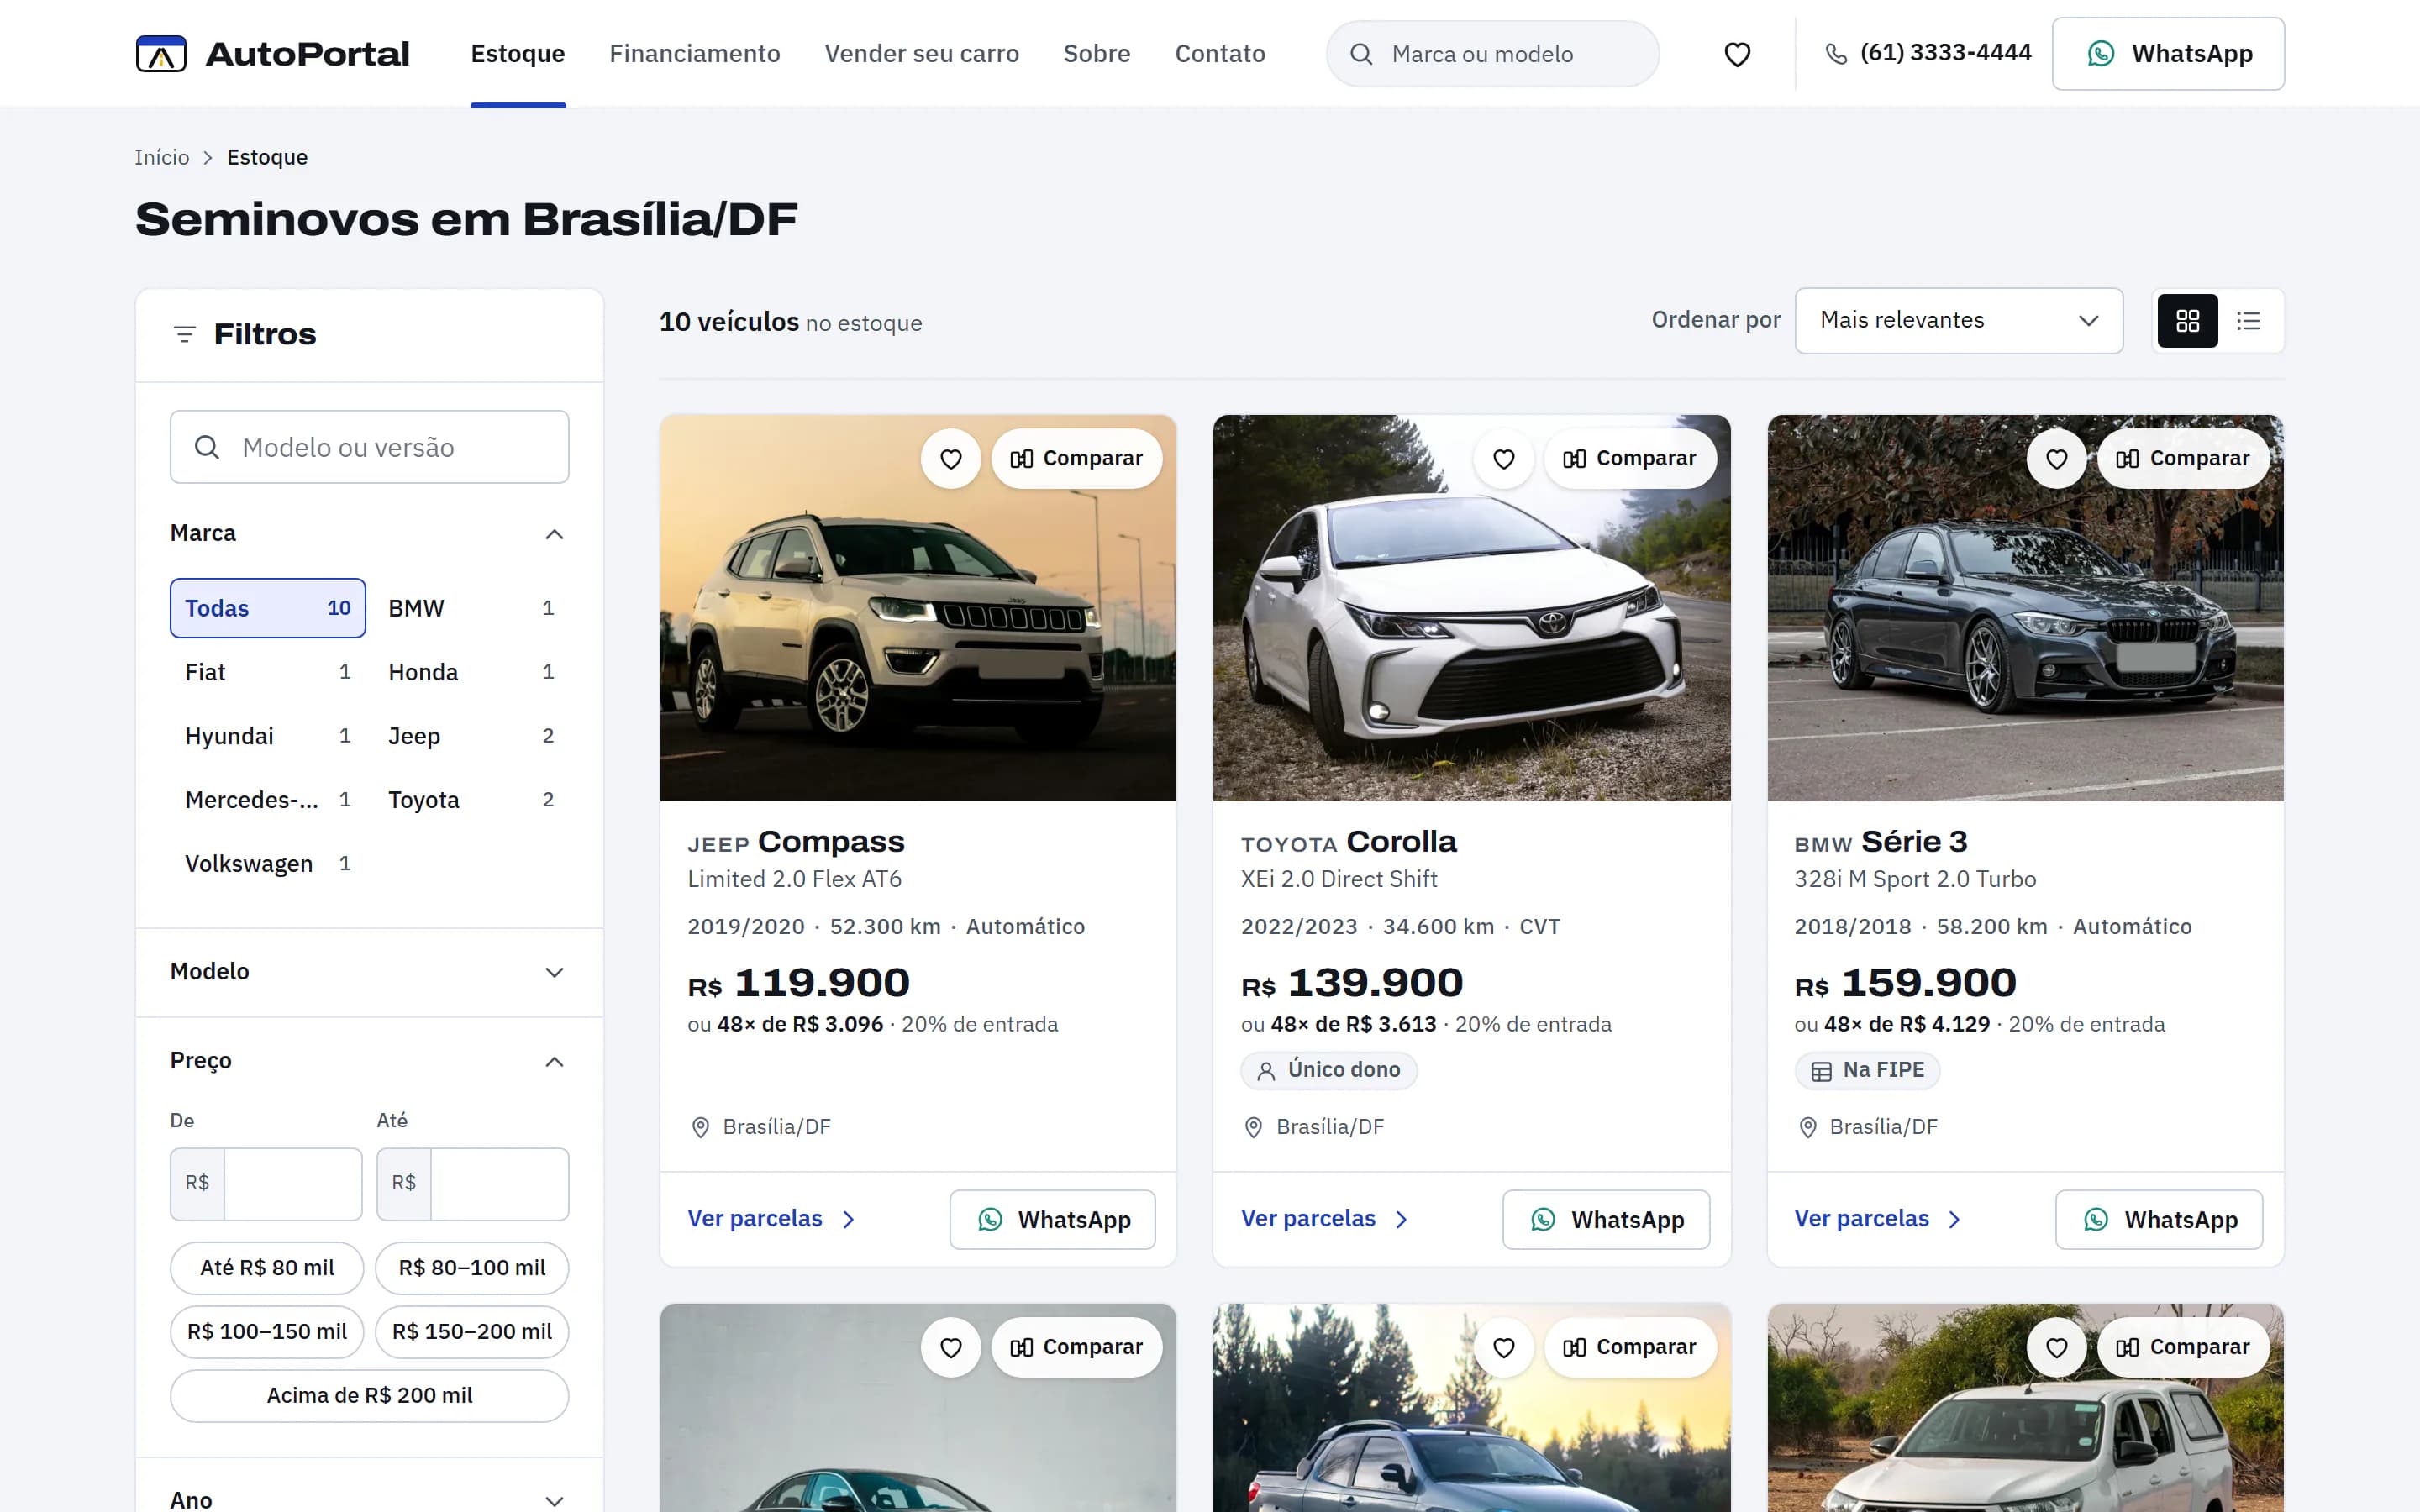
Task: Go to Financiamento page
Action: click(x=695, y=54)
